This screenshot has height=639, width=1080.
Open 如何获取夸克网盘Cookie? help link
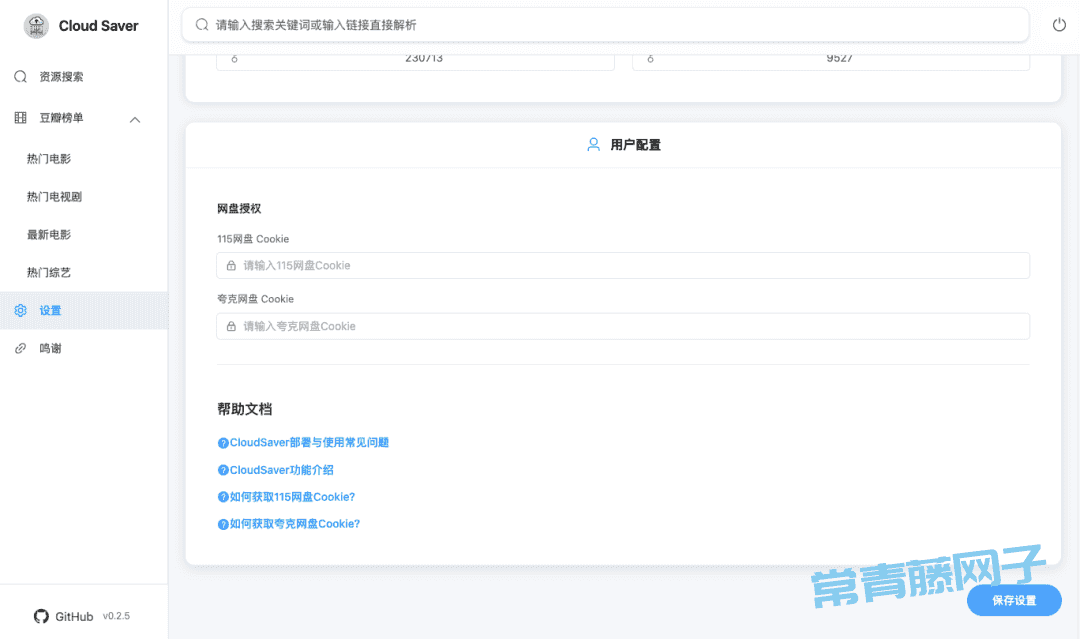[295, 524]
